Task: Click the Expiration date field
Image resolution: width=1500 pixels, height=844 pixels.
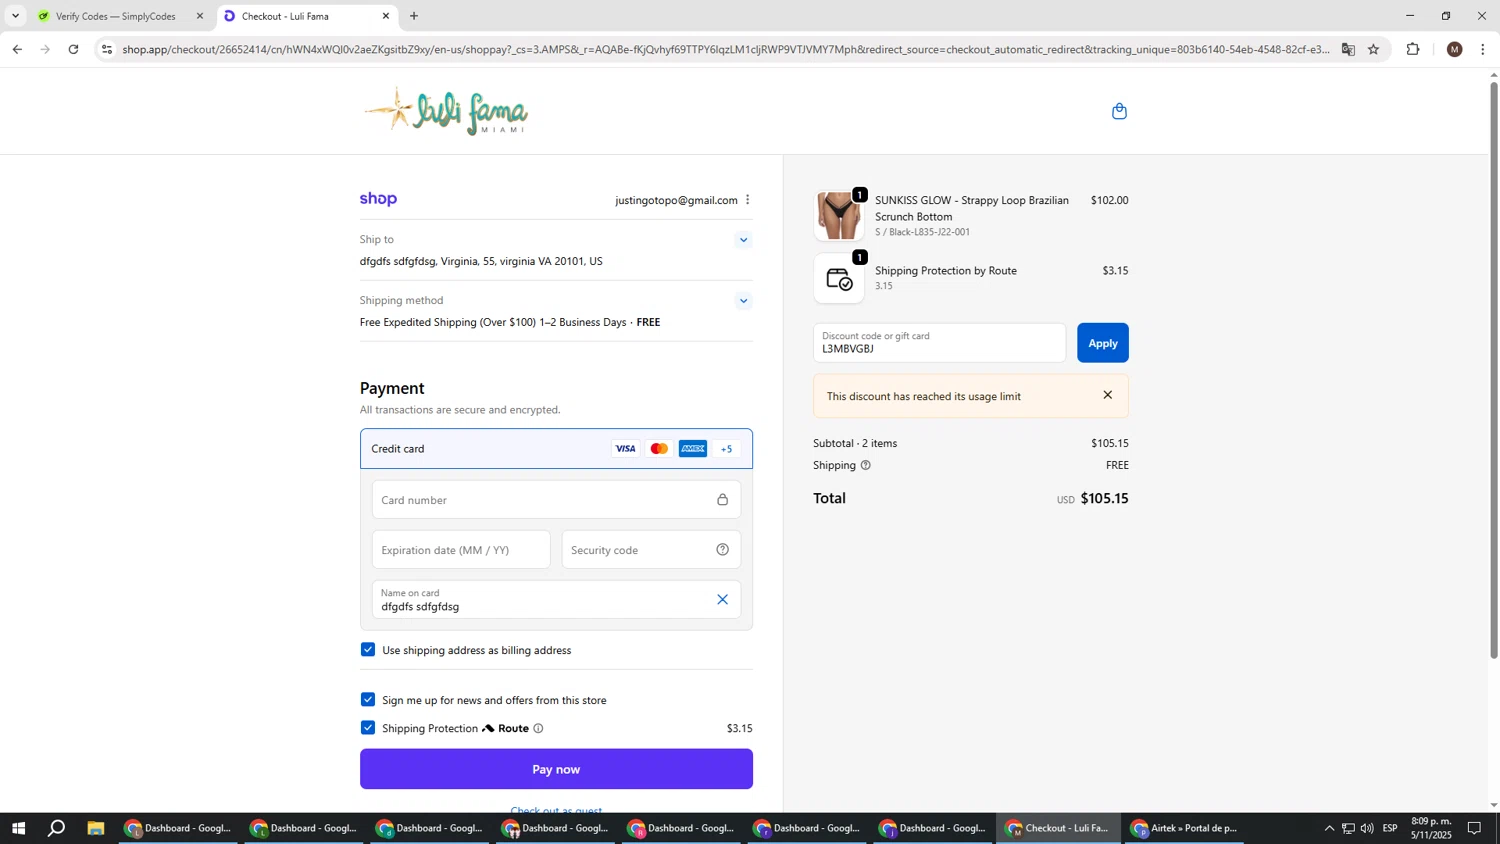Action: (x=461, y=550)
